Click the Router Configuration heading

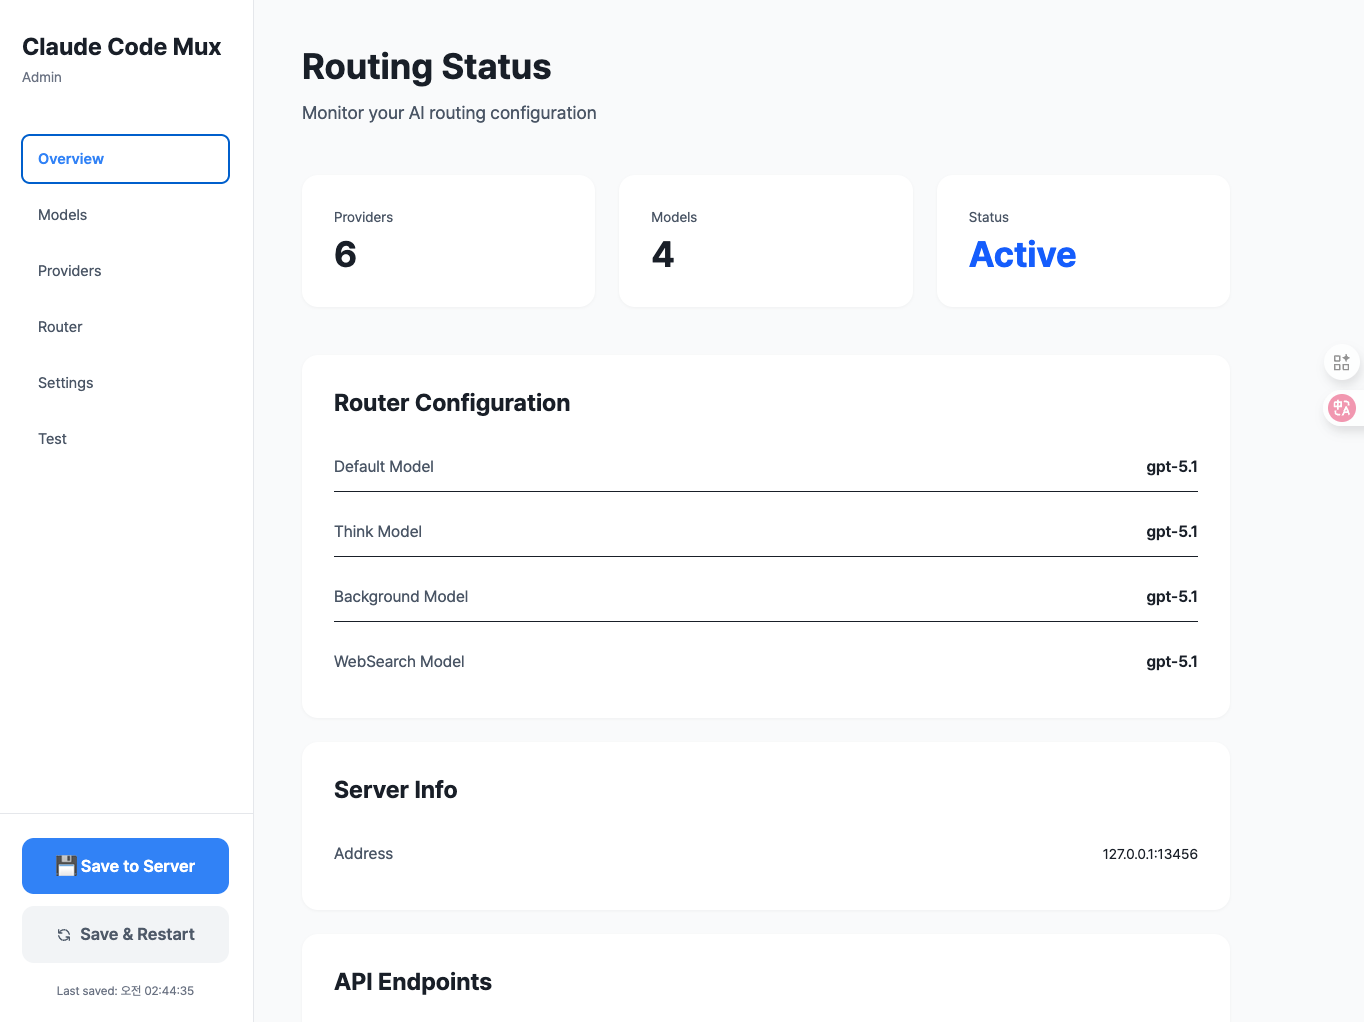[452, 403]
